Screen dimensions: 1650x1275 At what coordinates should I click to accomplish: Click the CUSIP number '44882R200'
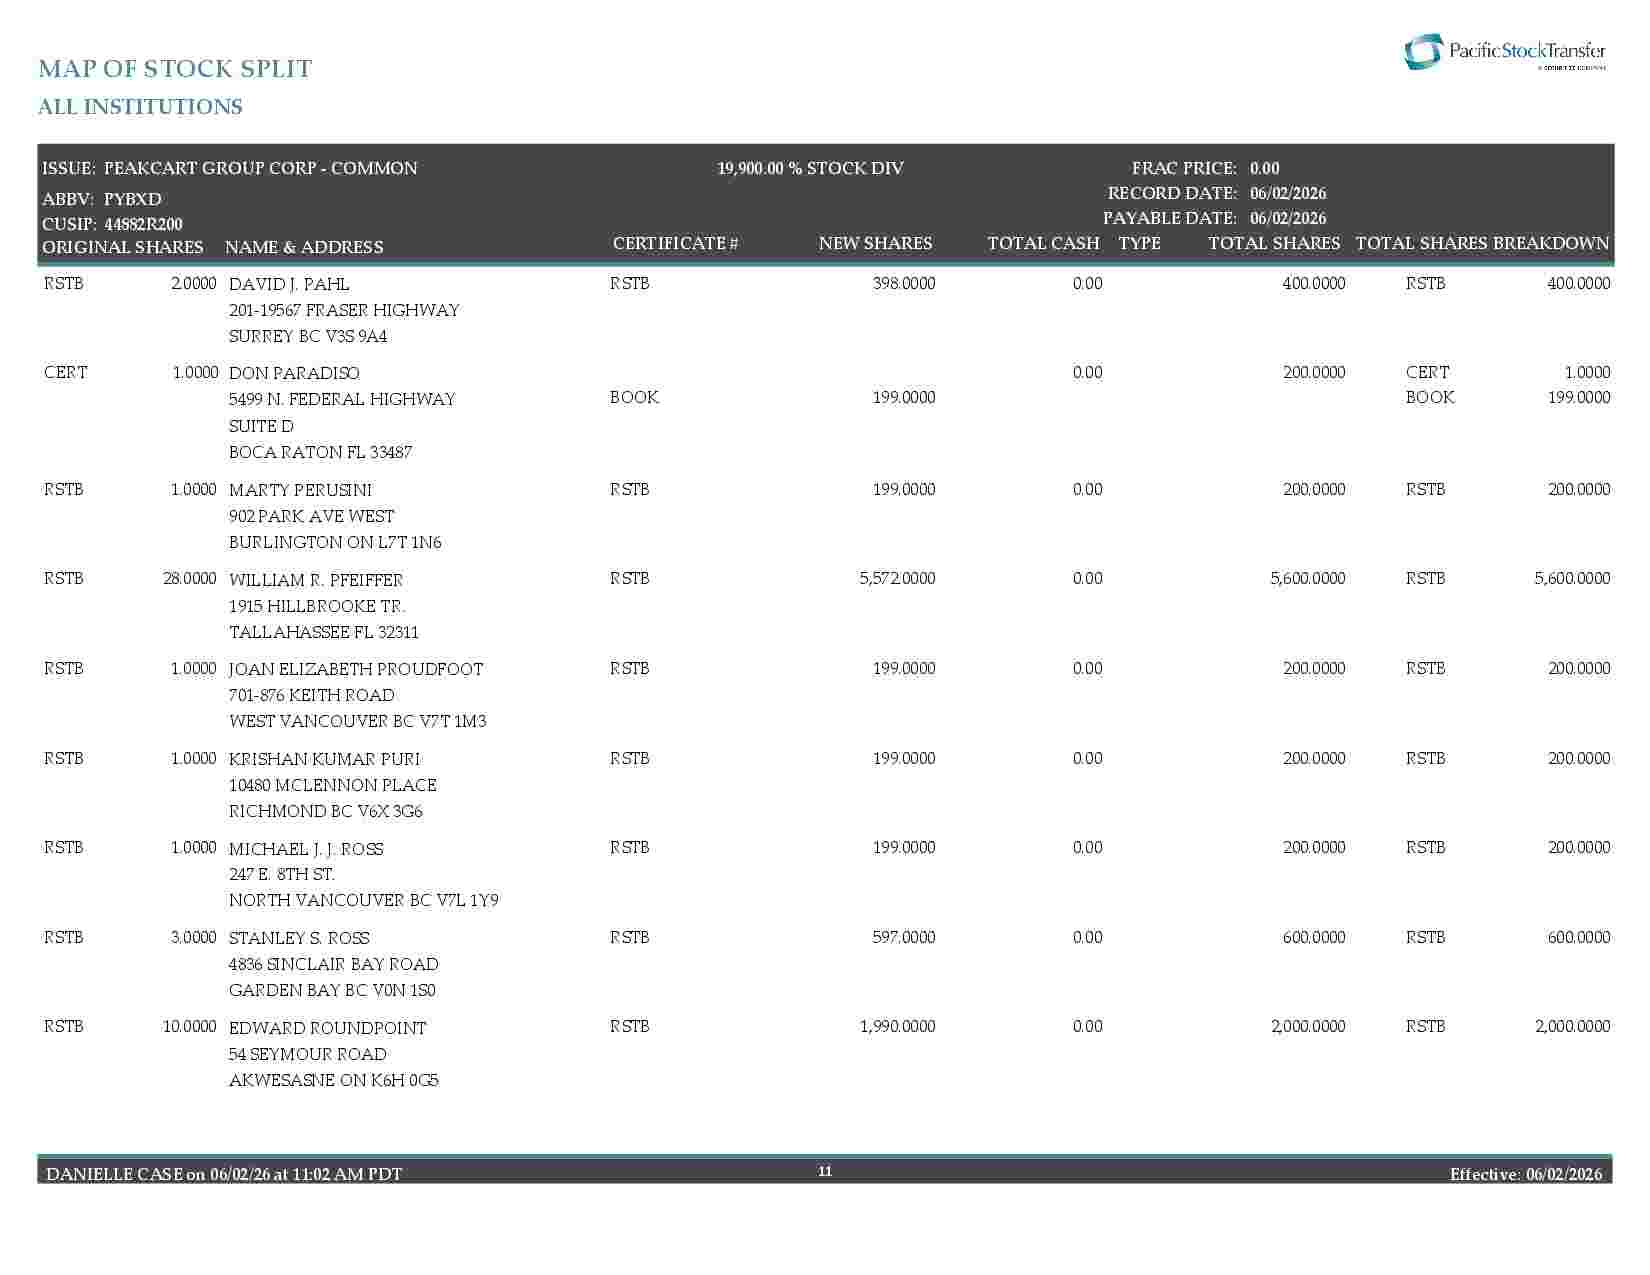pos(143,224)
